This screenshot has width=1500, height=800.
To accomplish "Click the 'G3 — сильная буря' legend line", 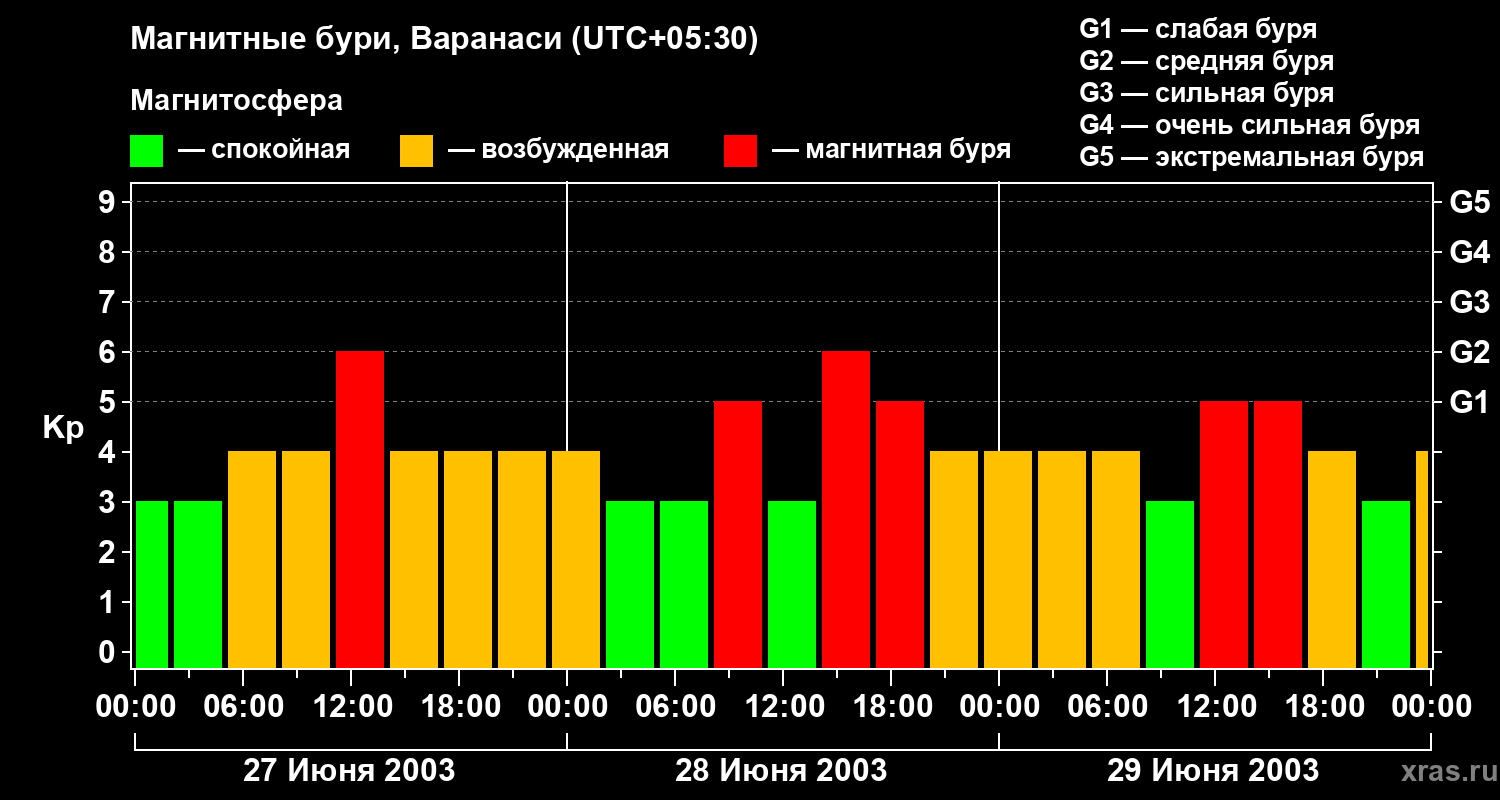I will [1206, 93].
